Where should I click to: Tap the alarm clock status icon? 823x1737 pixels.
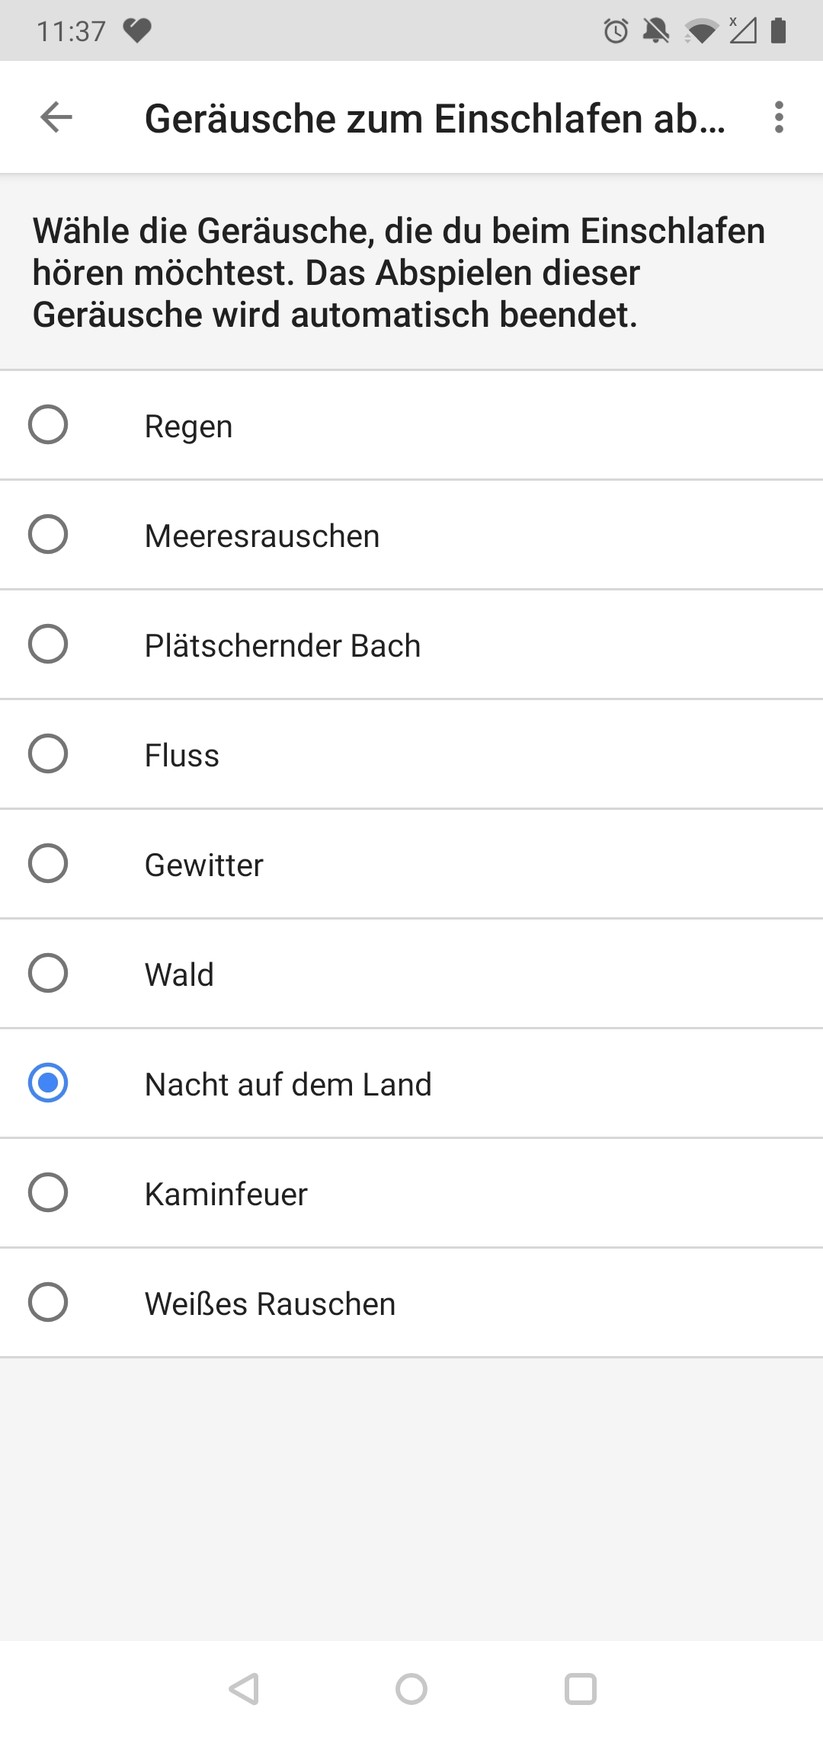pyautogui.click(x=616, y=31)
